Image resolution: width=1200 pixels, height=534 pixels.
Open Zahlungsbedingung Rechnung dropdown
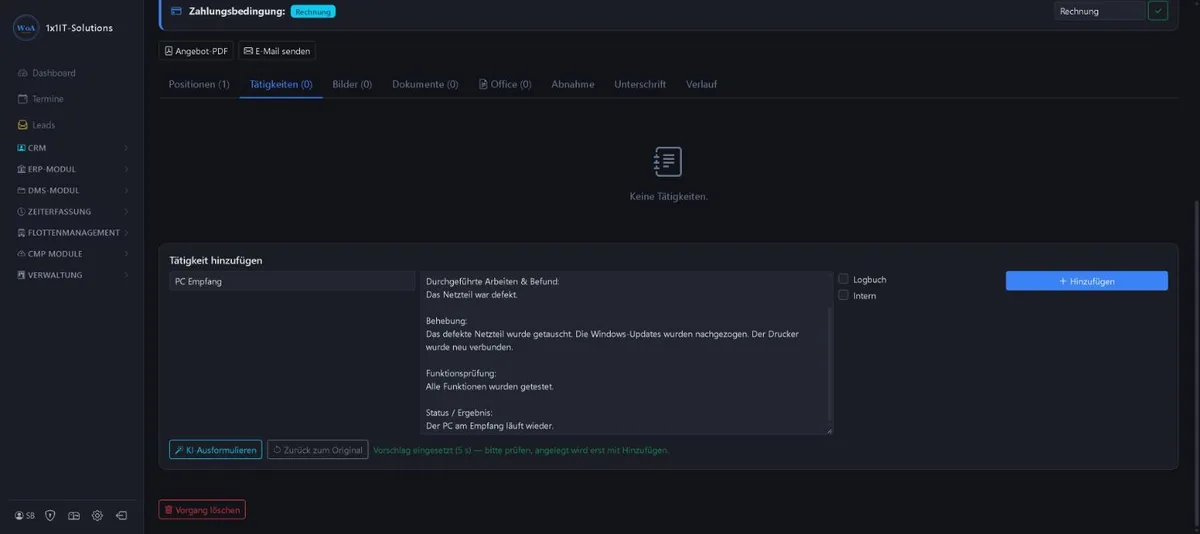click(1099, 11)
